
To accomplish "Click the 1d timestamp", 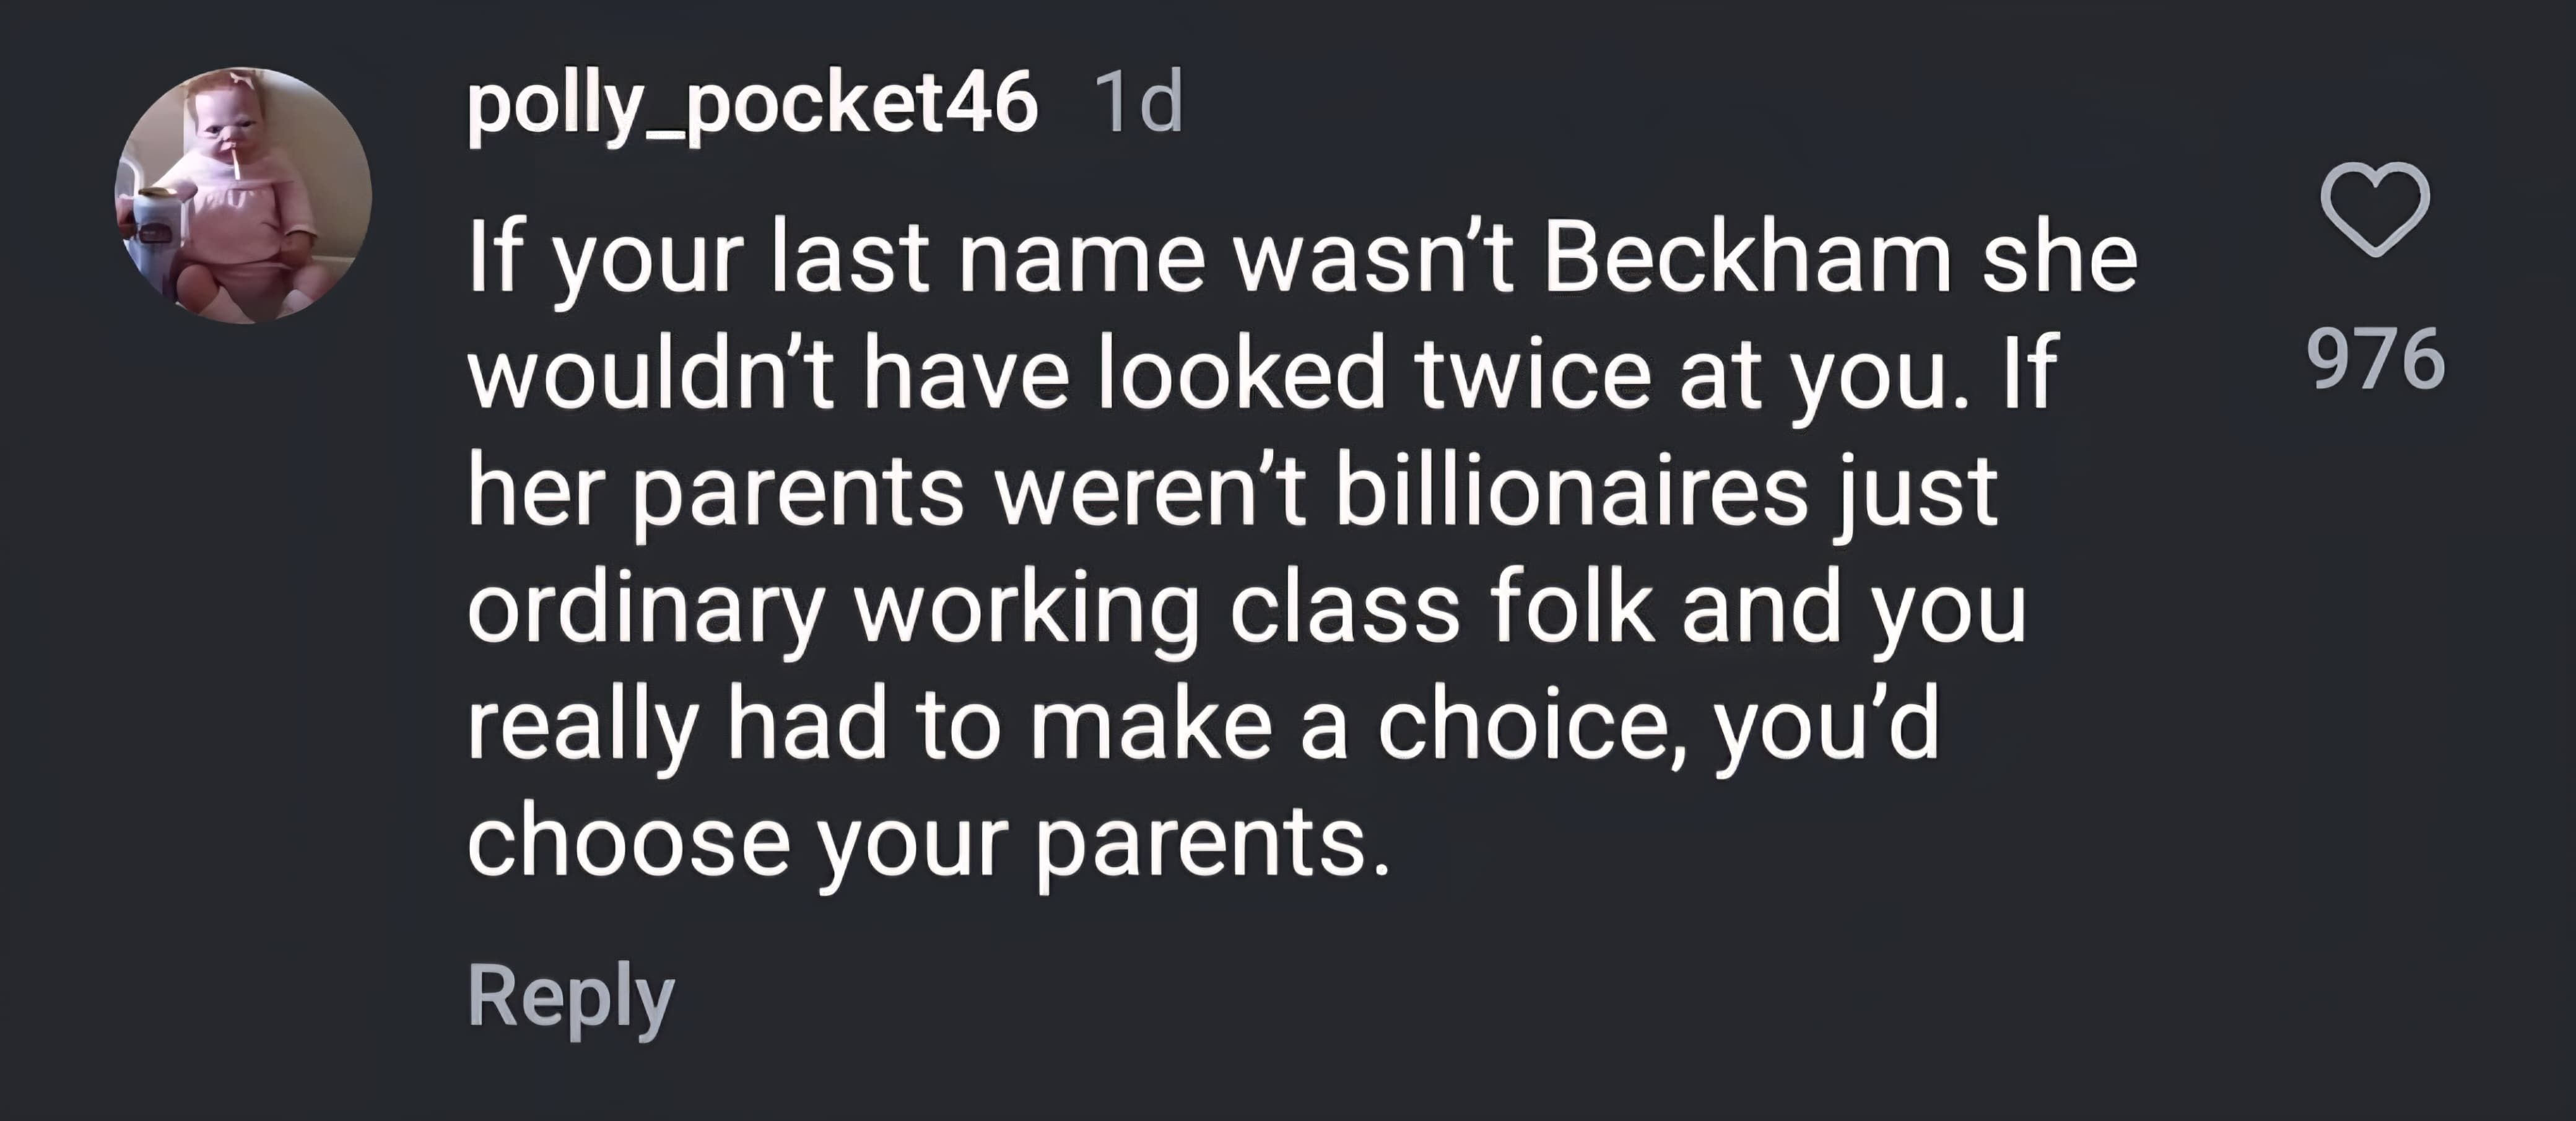I will (x=1138, y=104).
